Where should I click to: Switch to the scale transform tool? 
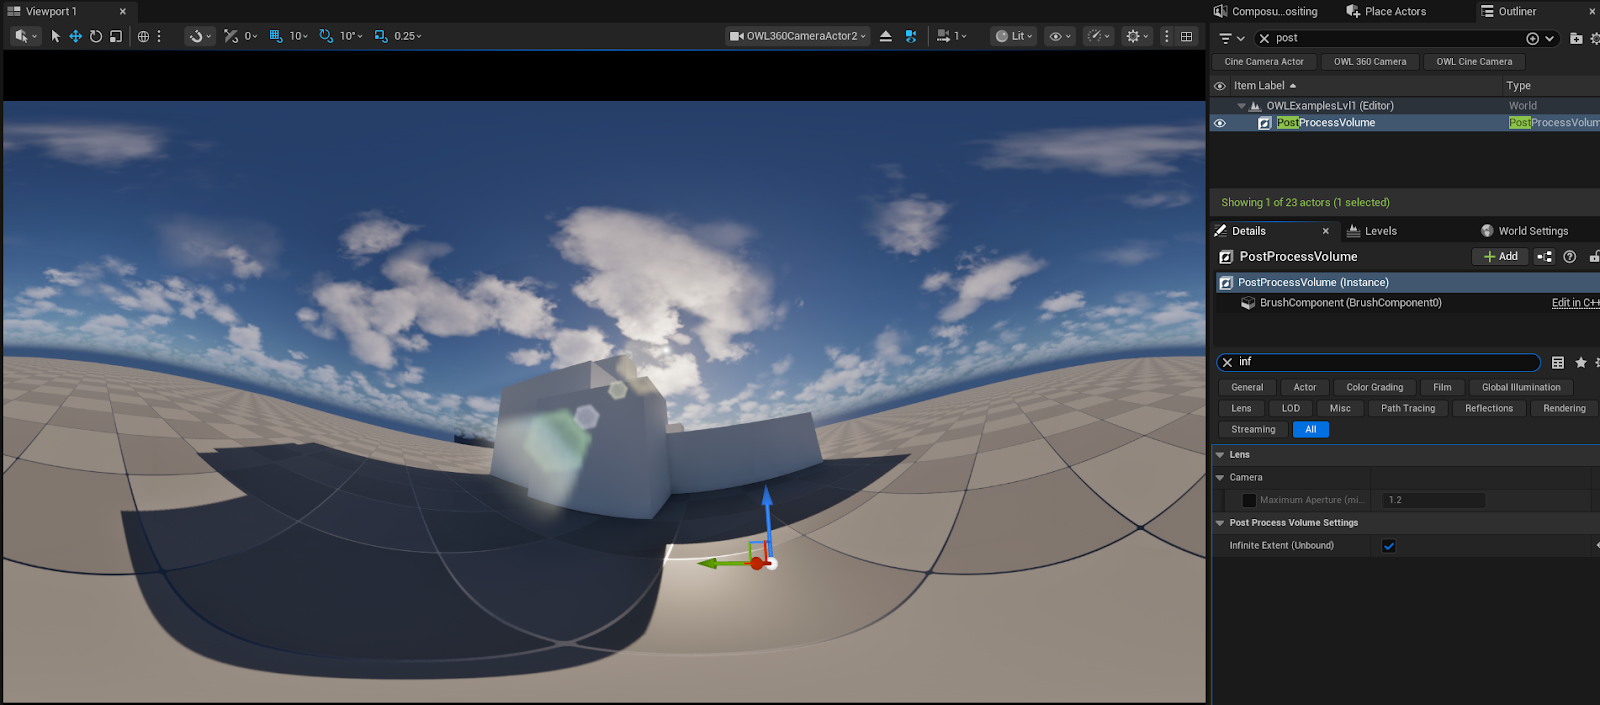click(116, 36)
